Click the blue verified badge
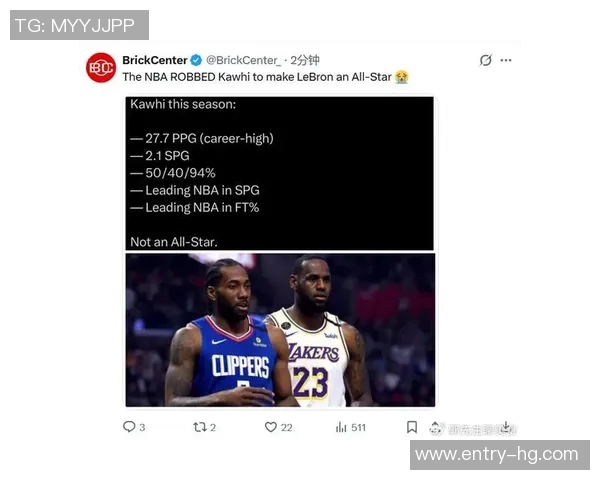Screen dimensions: 600x480 click(196, 60)
